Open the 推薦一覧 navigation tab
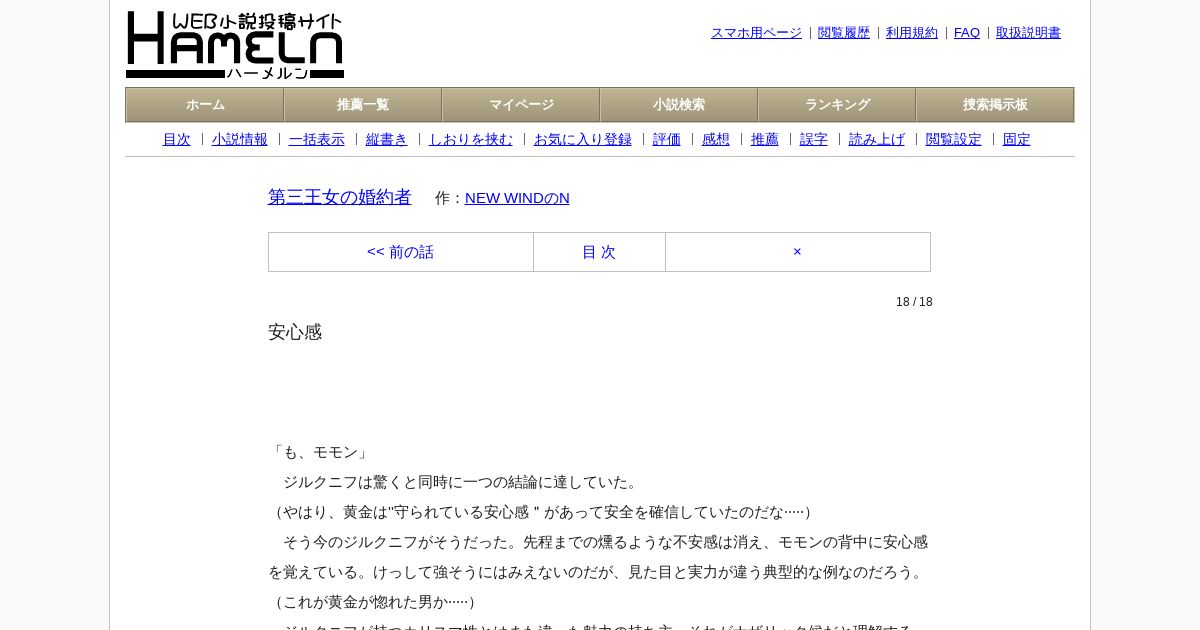 pos(363,105)
